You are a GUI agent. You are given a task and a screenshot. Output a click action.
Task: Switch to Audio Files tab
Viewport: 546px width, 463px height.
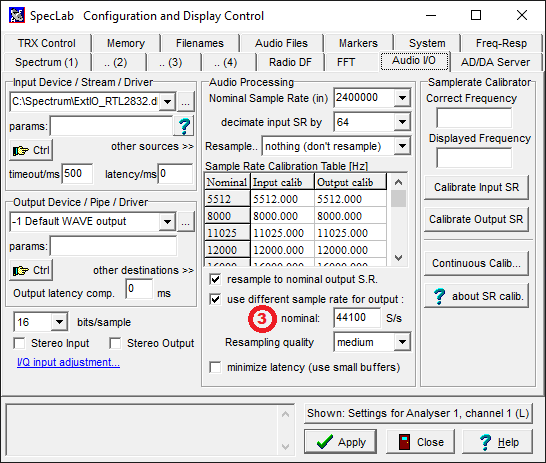pyautogui.click(x=281, y=43)
